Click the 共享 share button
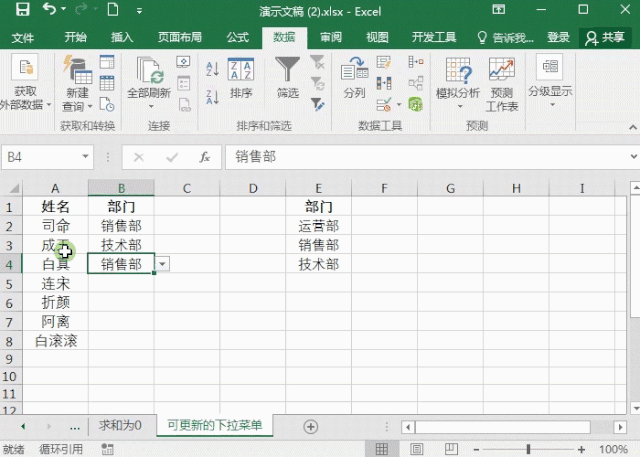This screenshot has height=457, width=640. [605, 38]
